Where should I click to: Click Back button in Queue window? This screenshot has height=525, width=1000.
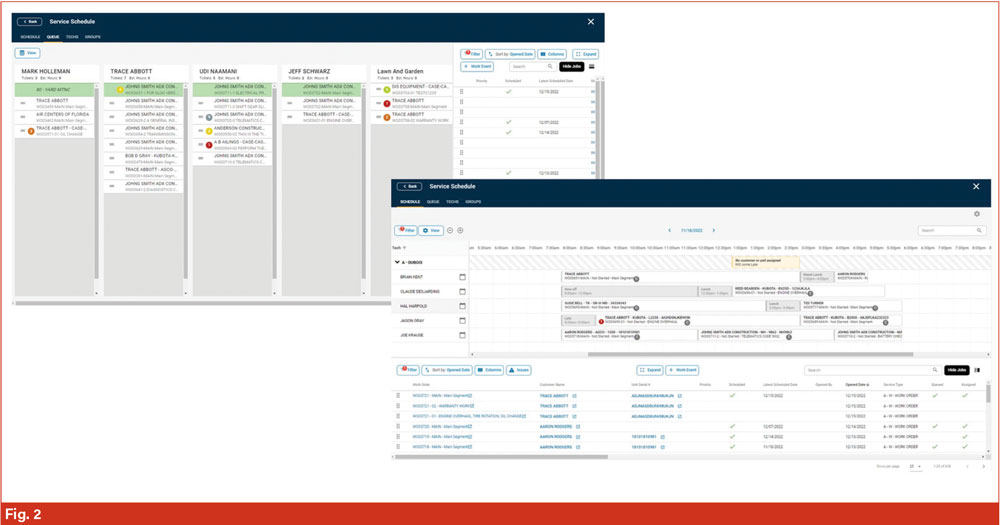click(x=29, y=22)
